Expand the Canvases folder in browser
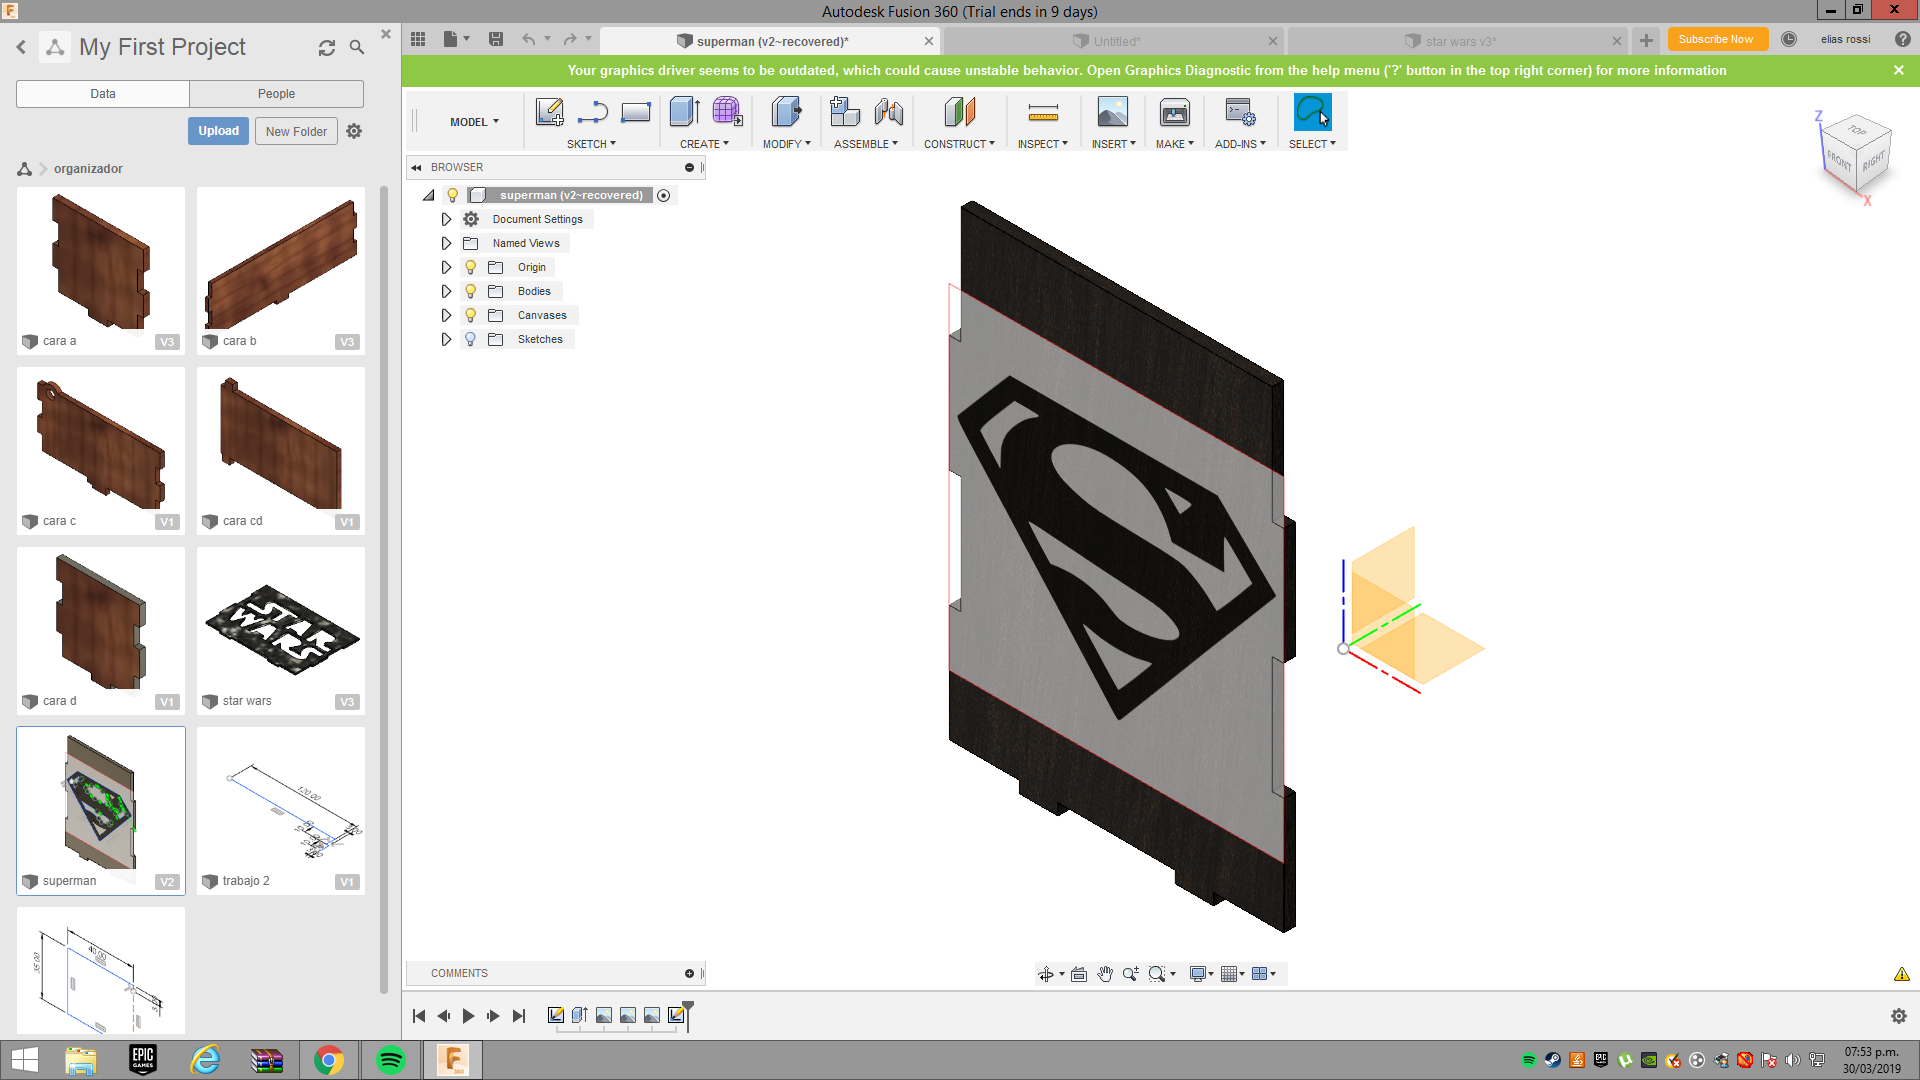This screenshot has height=1080, width=1920. point(446,315)
